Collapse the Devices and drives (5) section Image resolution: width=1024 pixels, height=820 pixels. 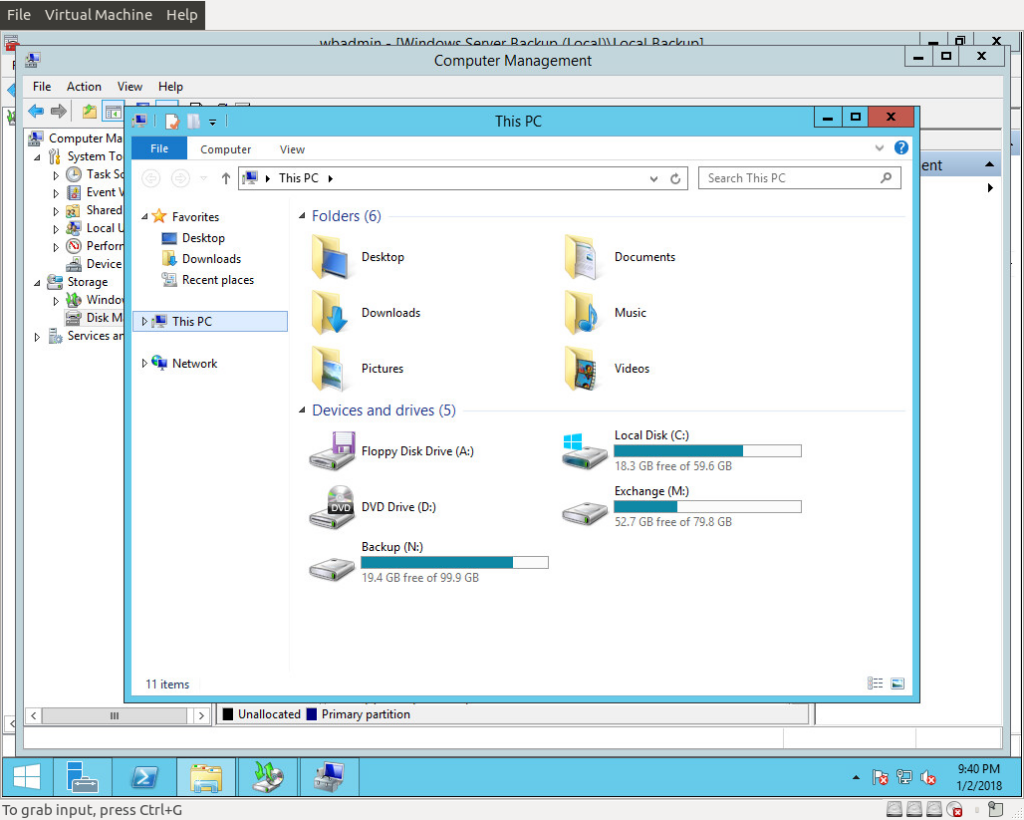click(302, 410)
